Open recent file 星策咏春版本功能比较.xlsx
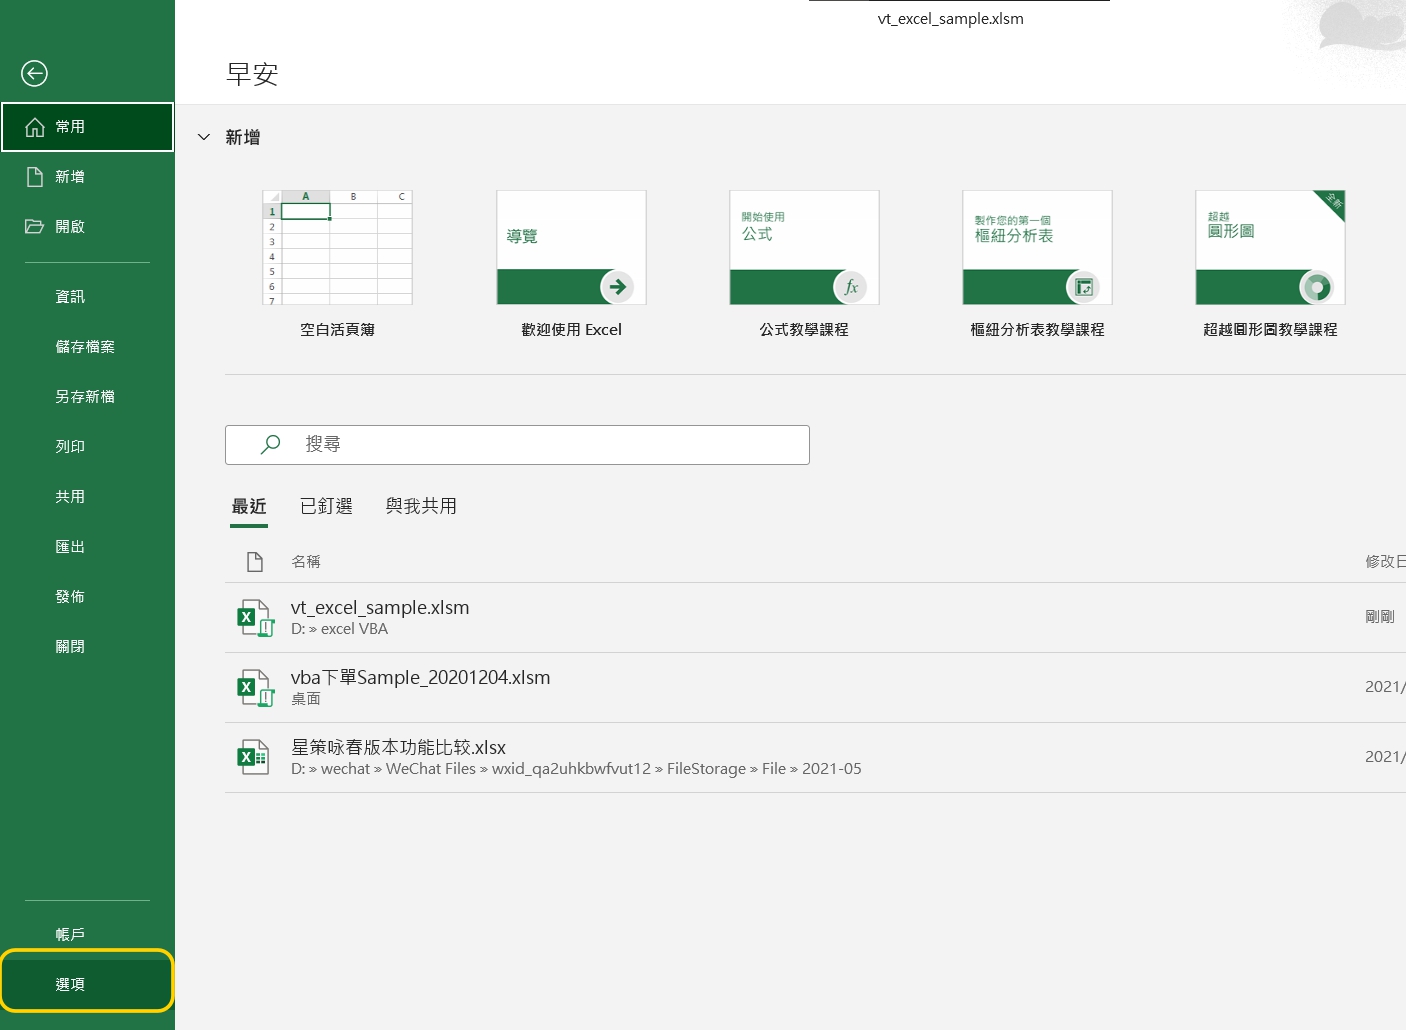Viewport: 1406px width, 1030px height. click(815, 758)
